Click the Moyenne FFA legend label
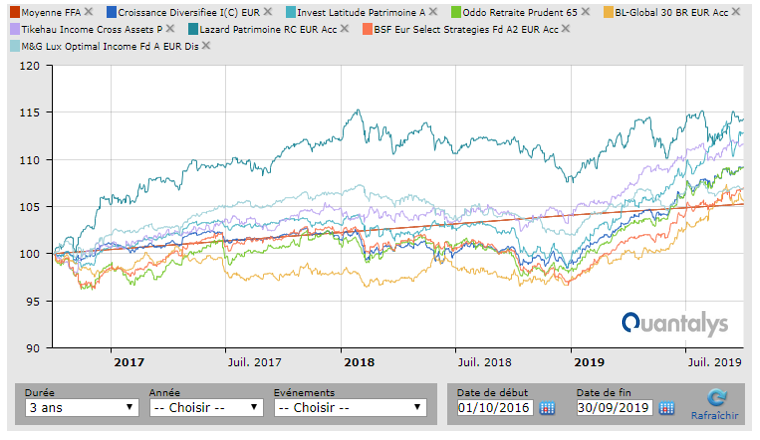Viewport: 760px width, 440px height. click(51, 12)
